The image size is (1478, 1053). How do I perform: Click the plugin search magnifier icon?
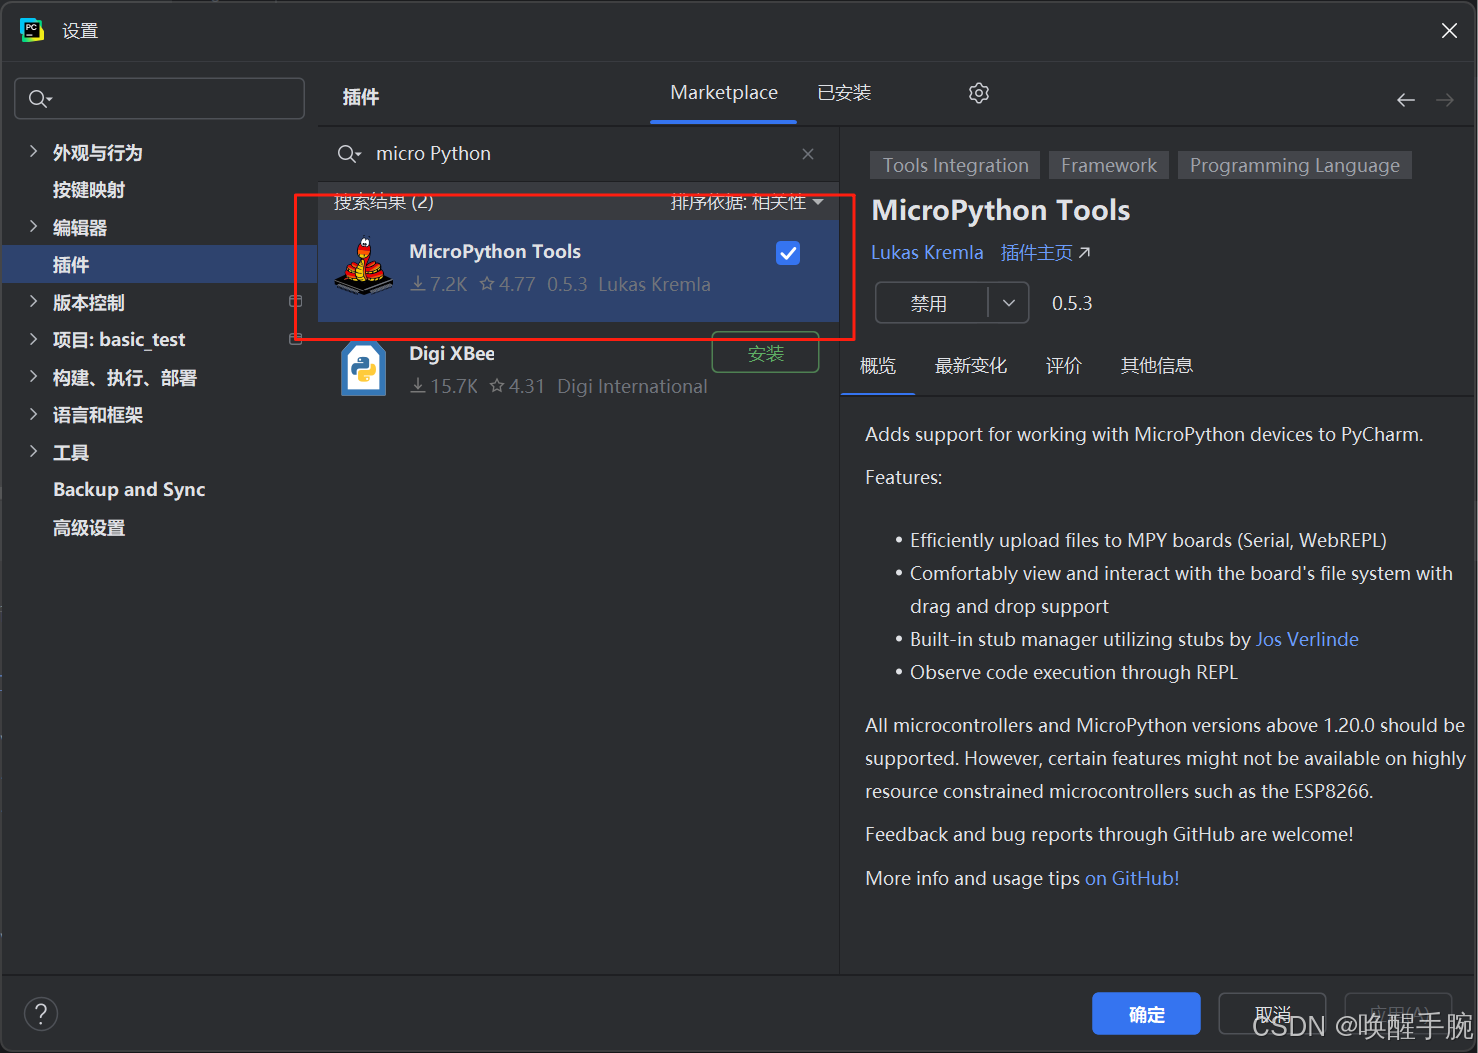[x=349, y=154]
